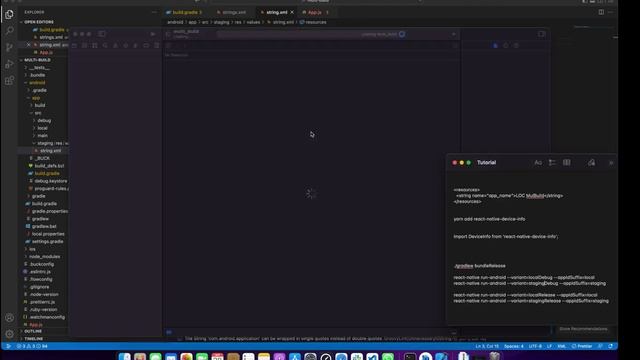This screenshot has width=640, height=360.
Task: Open settings.gradle in the explorer
Action: pos(47,241)
